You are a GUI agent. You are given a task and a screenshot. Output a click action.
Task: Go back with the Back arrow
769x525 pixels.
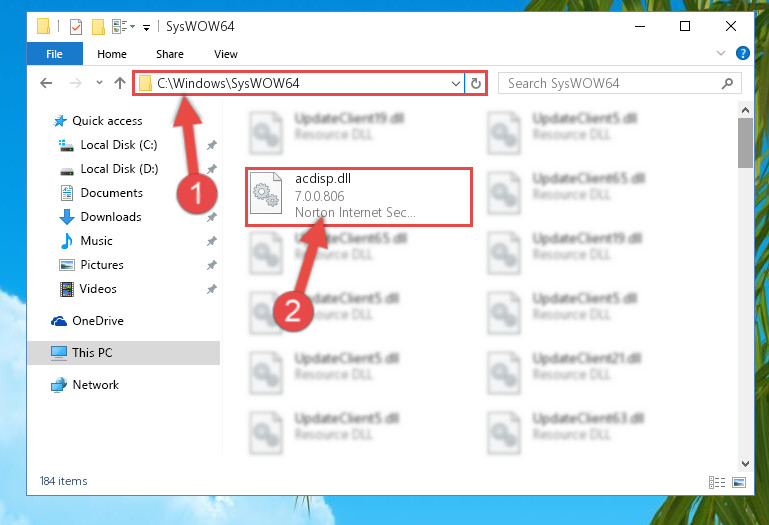[46, 83]
